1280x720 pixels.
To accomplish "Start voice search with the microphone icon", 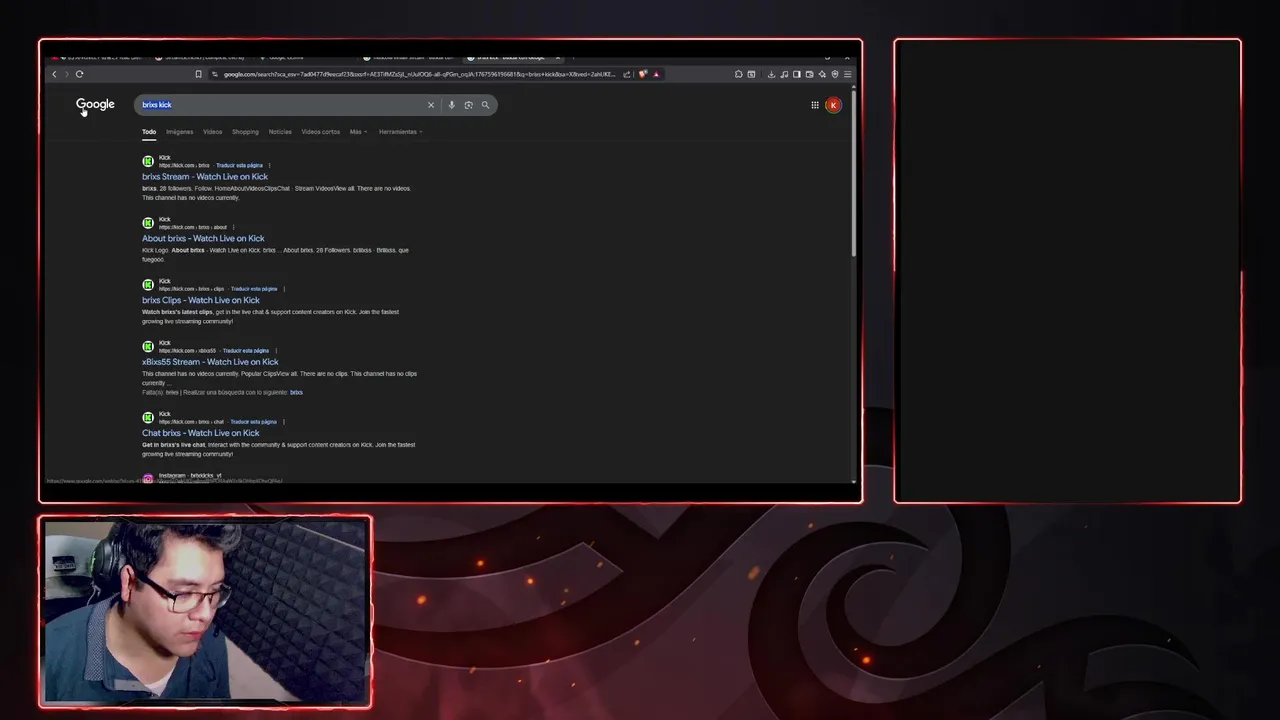I will (451, 105).
